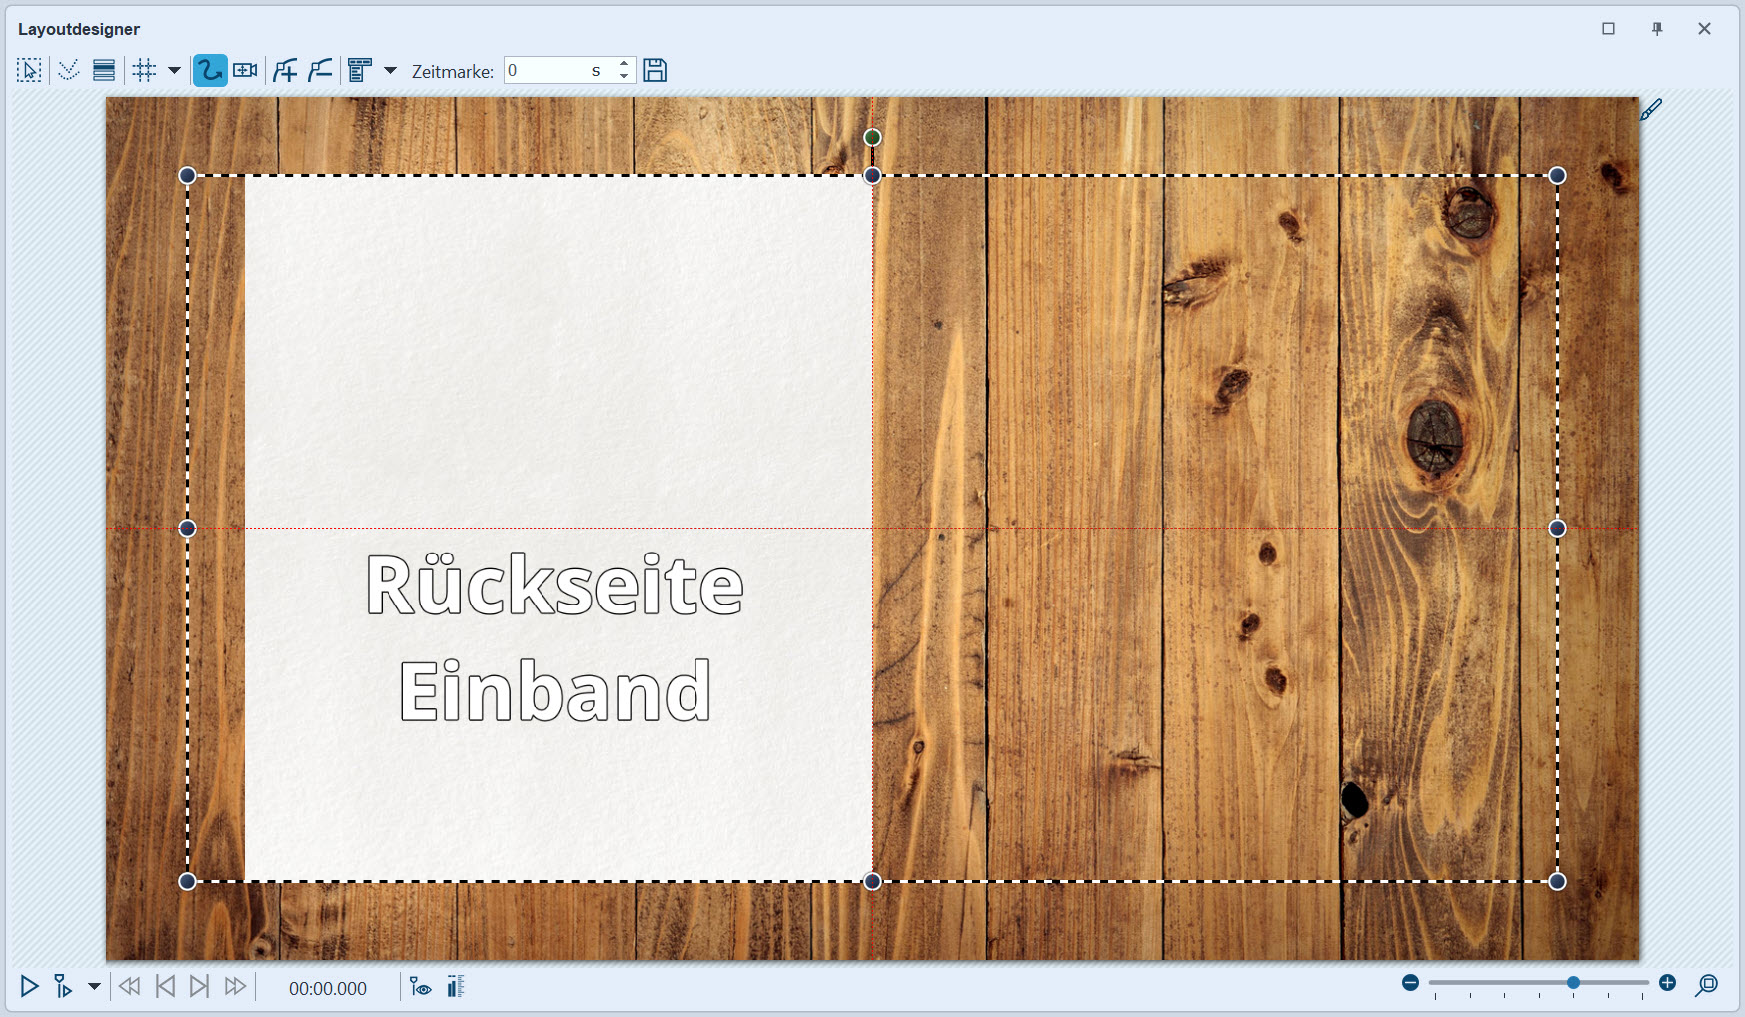Screen dimensions: 1745x1017
Task: Click the layout alignment icon
Action: (360, 70)
